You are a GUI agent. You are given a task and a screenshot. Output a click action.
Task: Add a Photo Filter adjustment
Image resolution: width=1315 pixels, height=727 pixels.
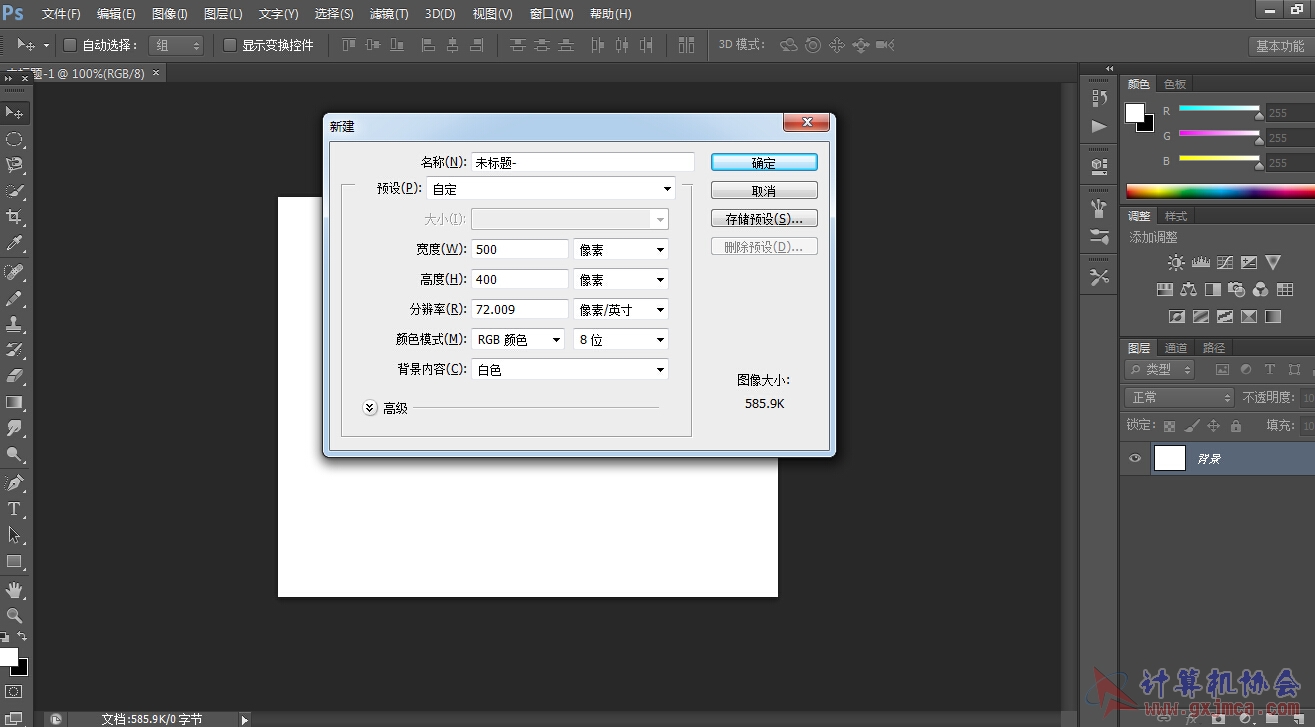point(1236,290)
